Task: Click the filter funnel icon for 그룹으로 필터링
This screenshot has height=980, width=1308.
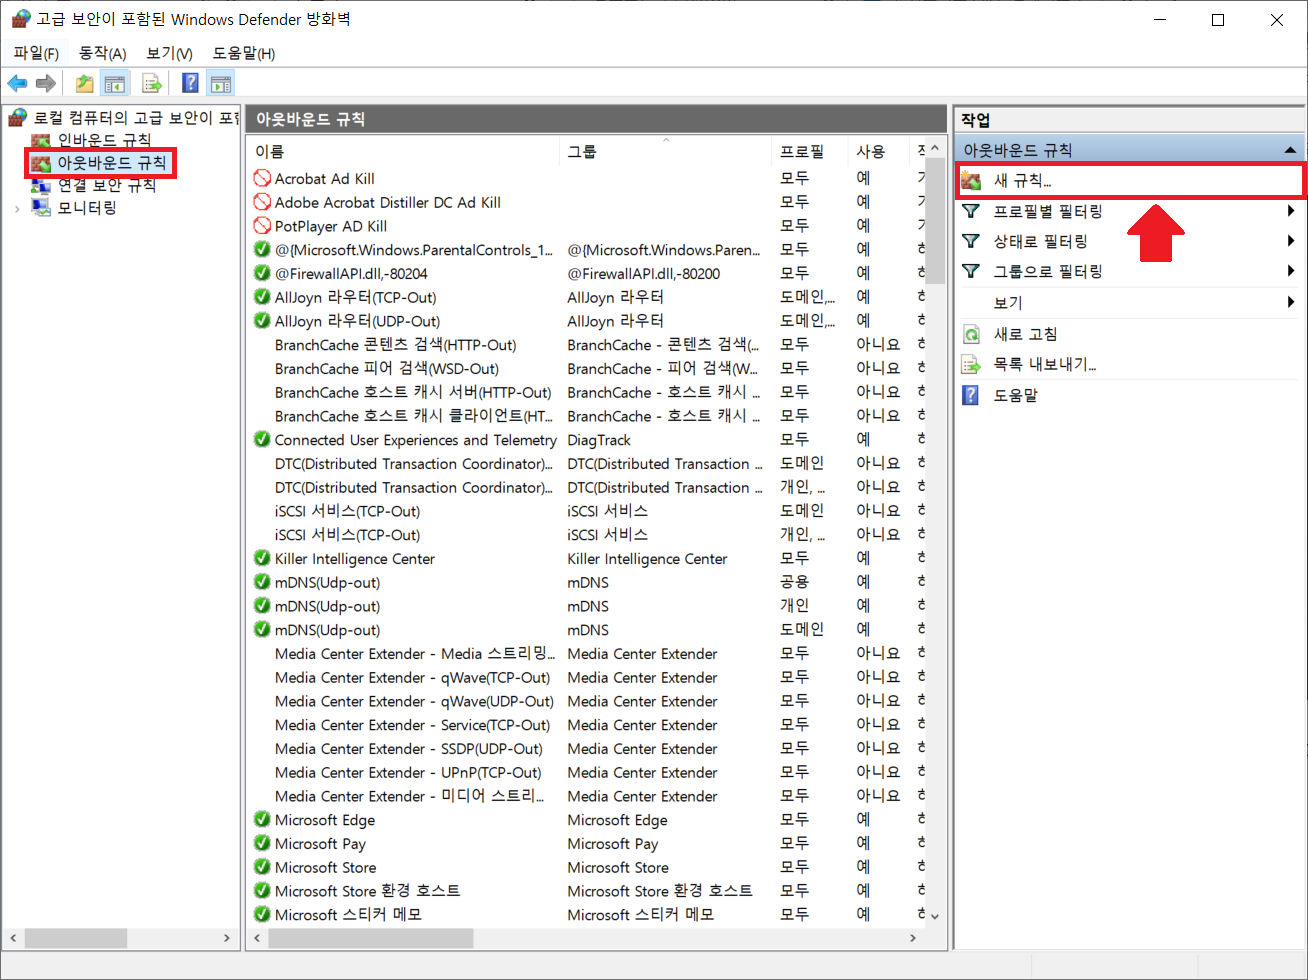Action: [971, 271]
